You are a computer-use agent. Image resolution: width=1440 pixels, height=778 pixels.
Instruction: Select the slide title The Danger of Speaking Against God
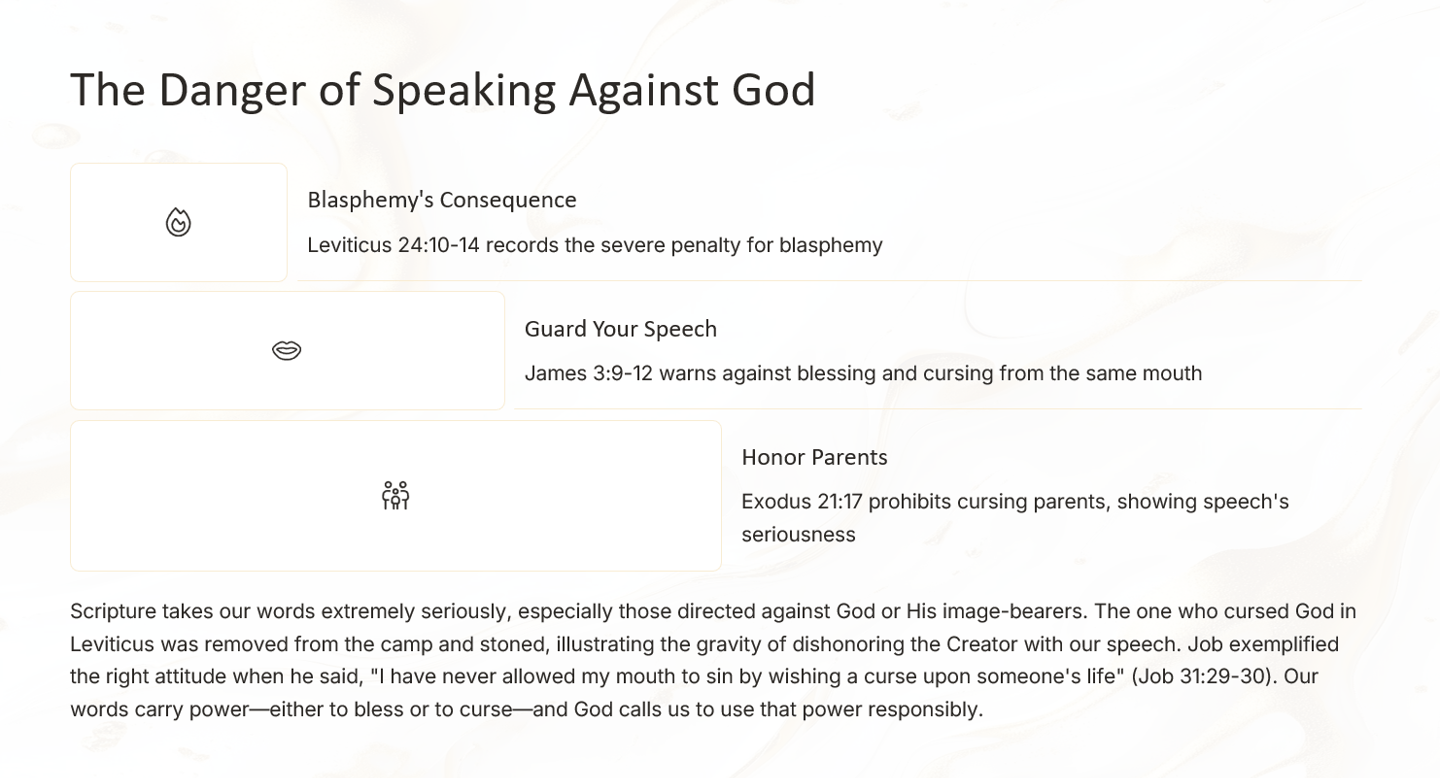pos(443,90)
